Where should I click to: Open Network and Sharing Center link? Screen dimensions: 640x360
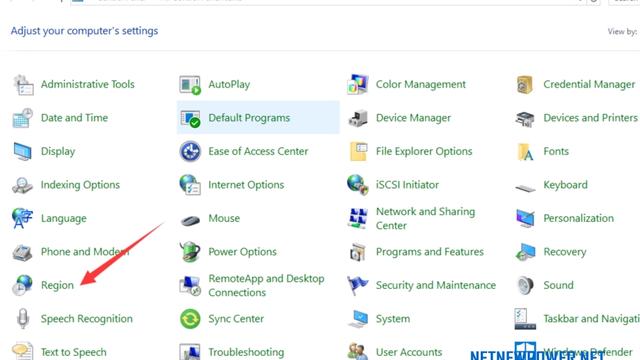[426, 218]
